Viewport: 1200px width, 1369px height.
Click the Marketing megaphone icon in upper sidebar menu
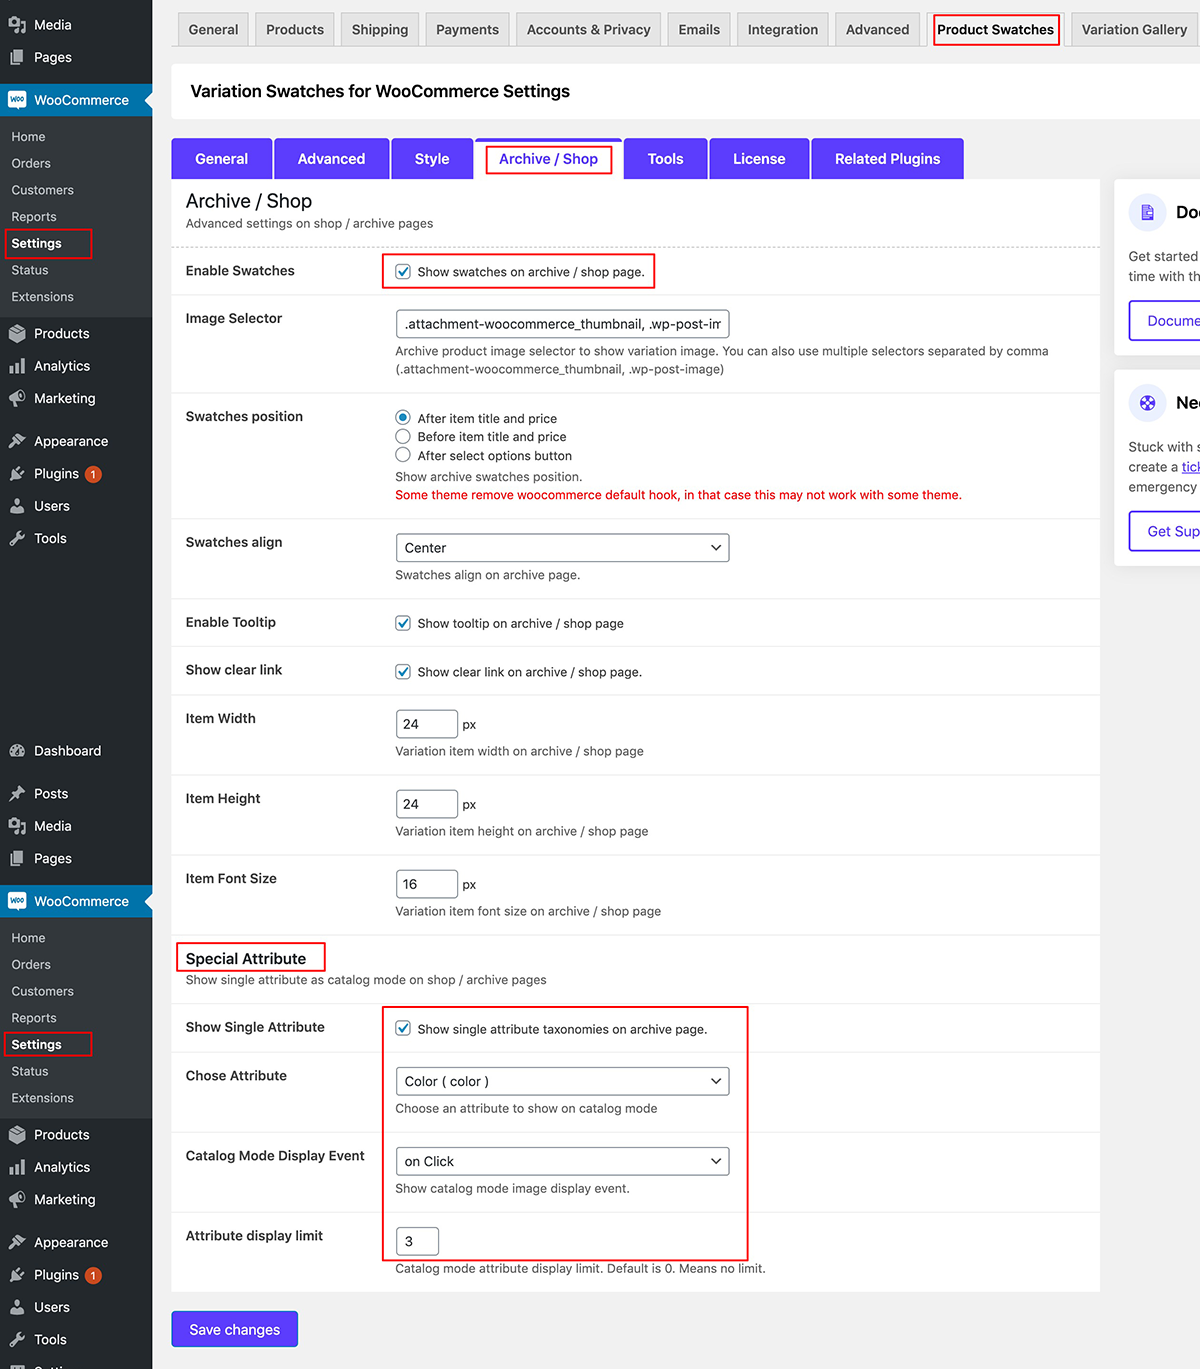tap(17, 398)
